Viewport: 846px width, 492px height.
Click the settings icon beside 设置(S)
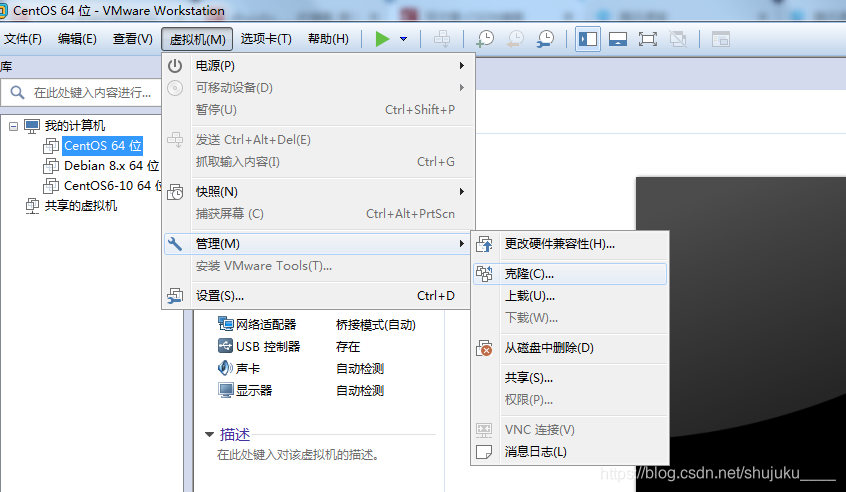point(175,296)
